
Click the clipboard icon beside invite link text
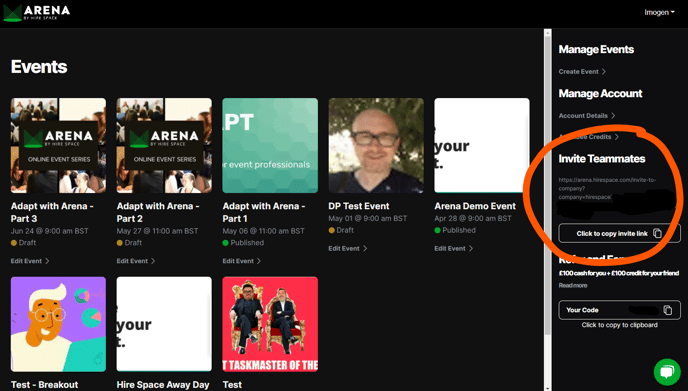[657, 233]
